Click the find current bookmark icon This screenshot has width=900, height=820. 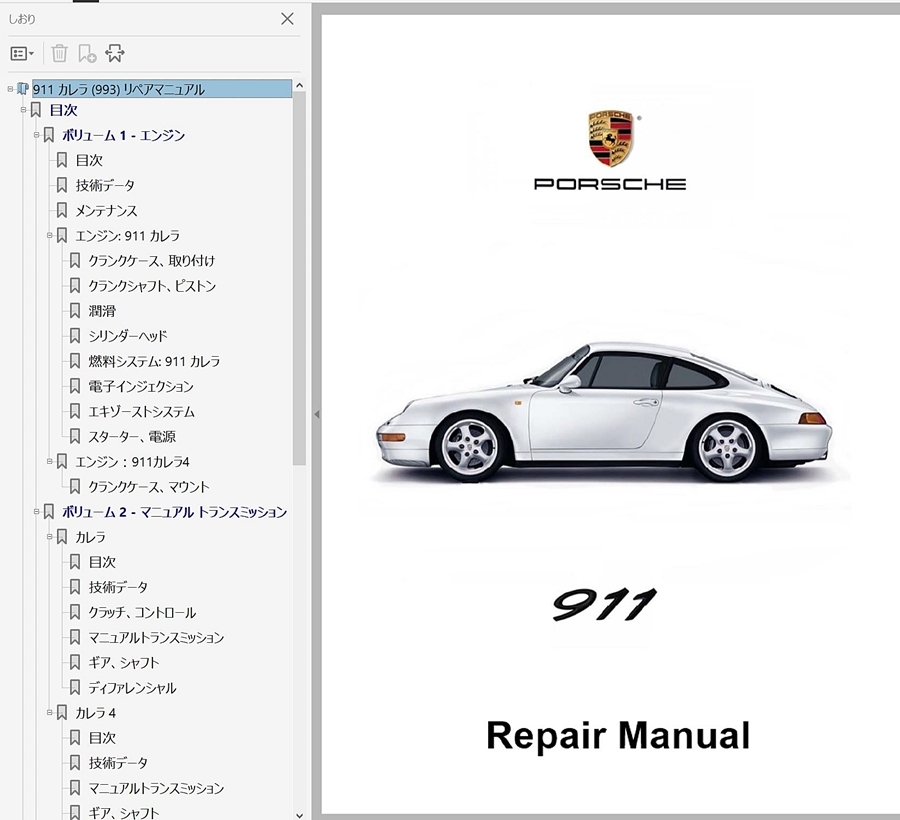click(x=115, y=54)
